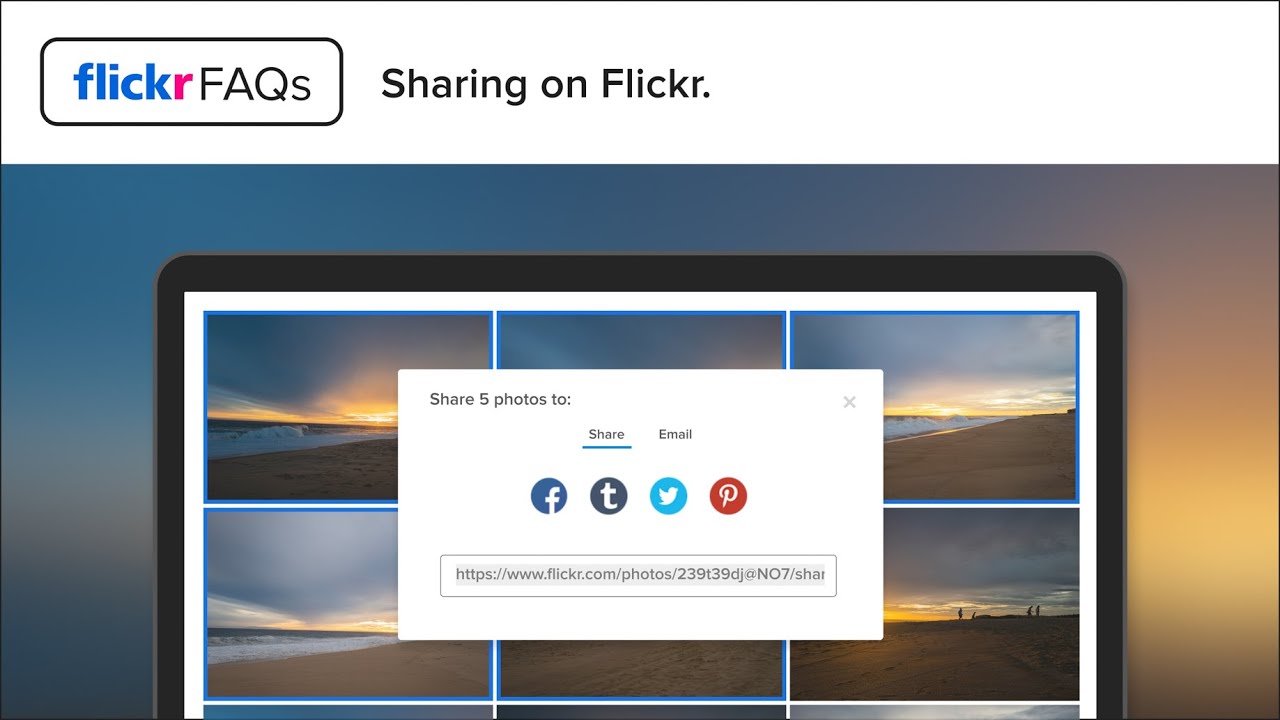Switch to the Email tab
The image size is (1280, 720).
pyautogui.click(x=675, y=435)
